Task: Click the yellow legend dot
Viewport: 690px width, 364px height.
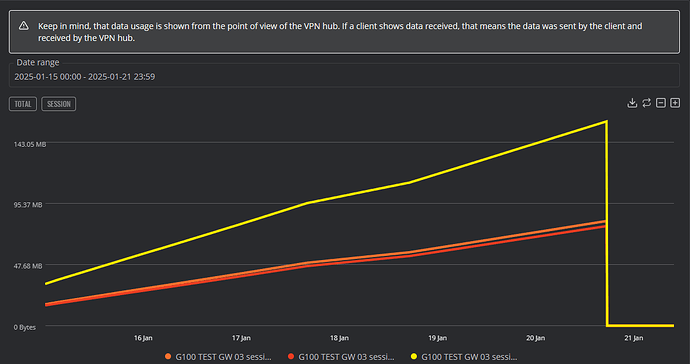Action: 414,357
